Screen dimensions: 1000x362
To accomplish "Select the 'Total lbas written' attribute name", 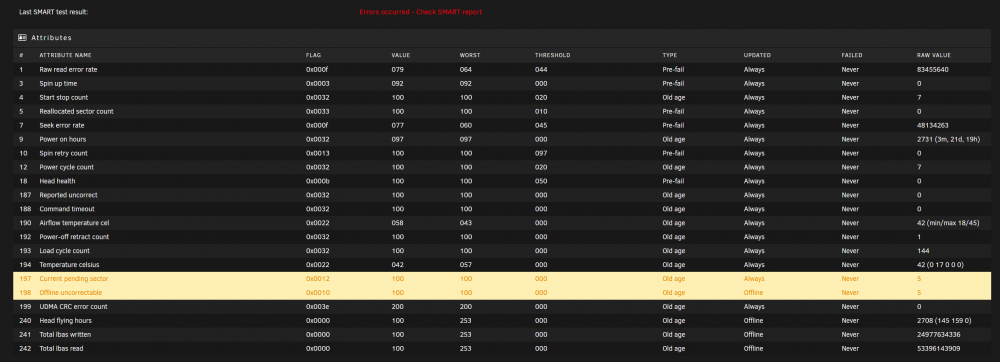I will pos(66,335).
